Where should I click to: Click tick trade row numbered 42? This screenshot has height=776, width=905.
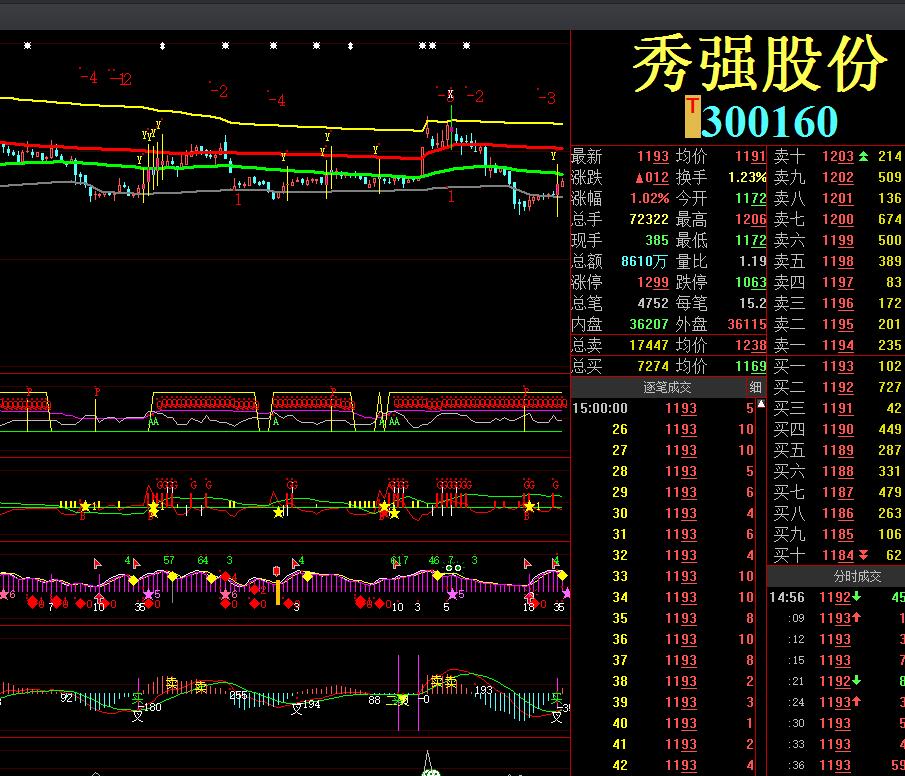pos(664,765)
